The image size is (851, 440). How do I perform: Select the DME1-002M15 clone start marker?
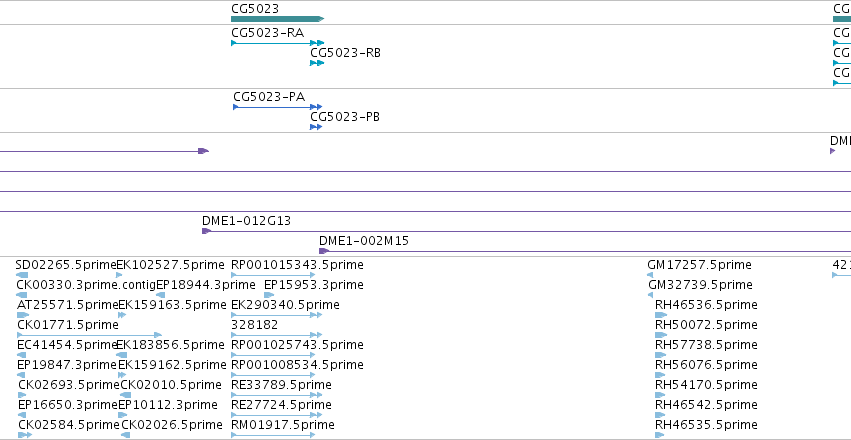(x=324, y=251)
